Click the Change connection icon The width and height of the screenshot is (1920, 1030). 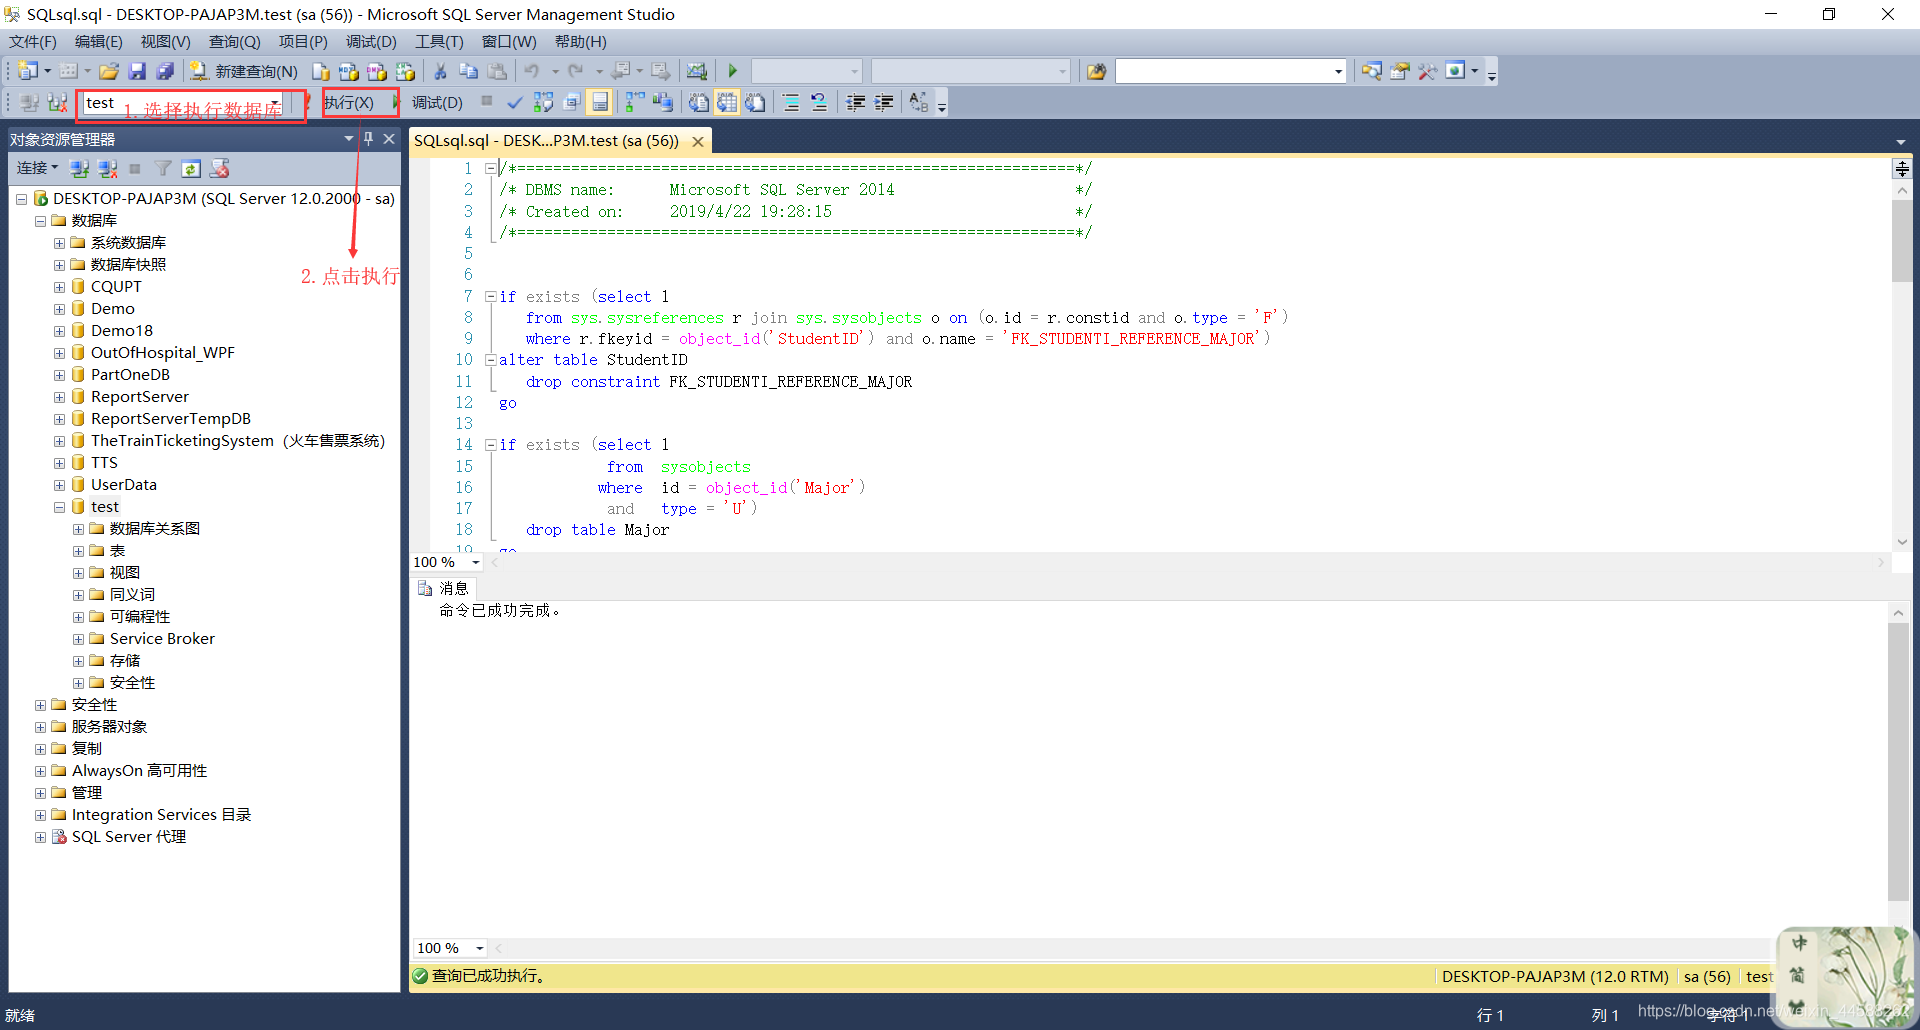tap(57, 102)
